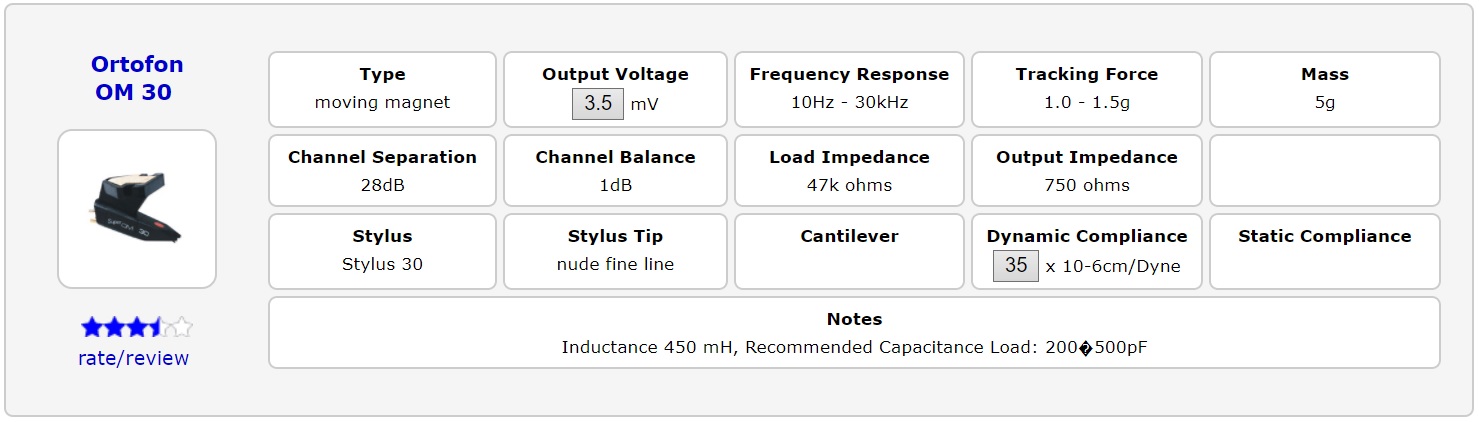The height and width of the screenshot is (422, 1479).
Task: Focus the Dynamic Compliance value field
Action: pos(1016,265)
